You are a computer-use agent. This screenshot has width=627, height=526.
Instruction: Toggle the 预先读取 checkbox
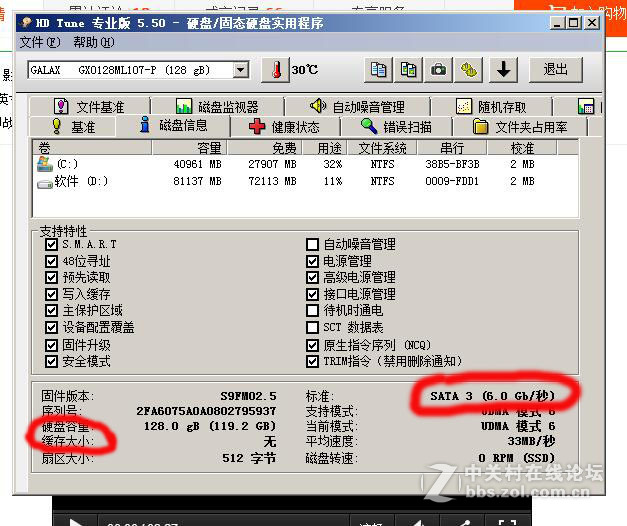pyautogui.click(x=51, y=277)
